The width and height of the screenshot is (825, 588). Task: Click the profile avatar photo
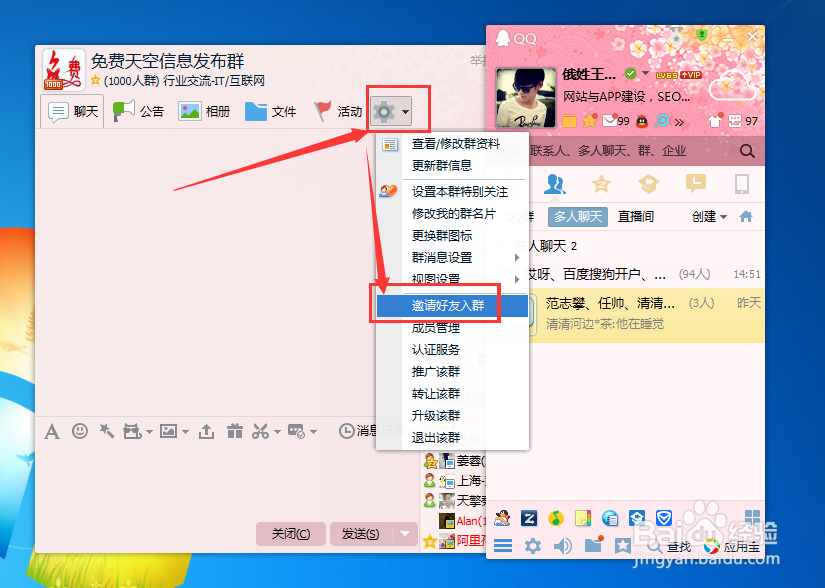click(x=525, y=98)
